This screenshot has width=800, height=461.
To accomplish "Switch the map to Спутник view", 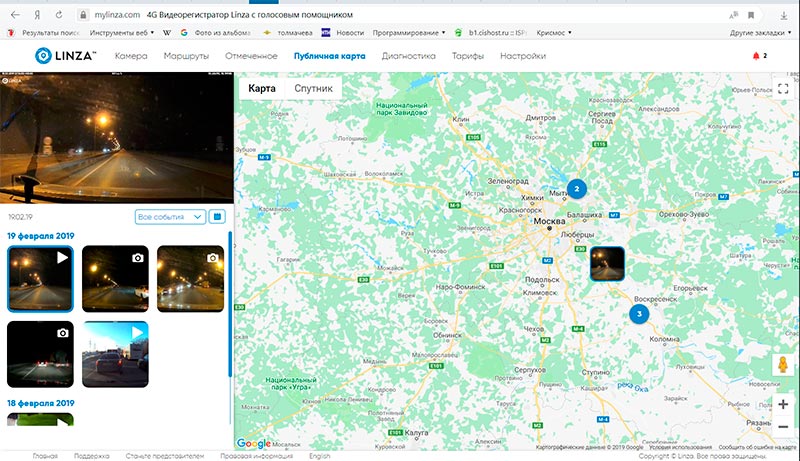I will [x=313, y=89].
